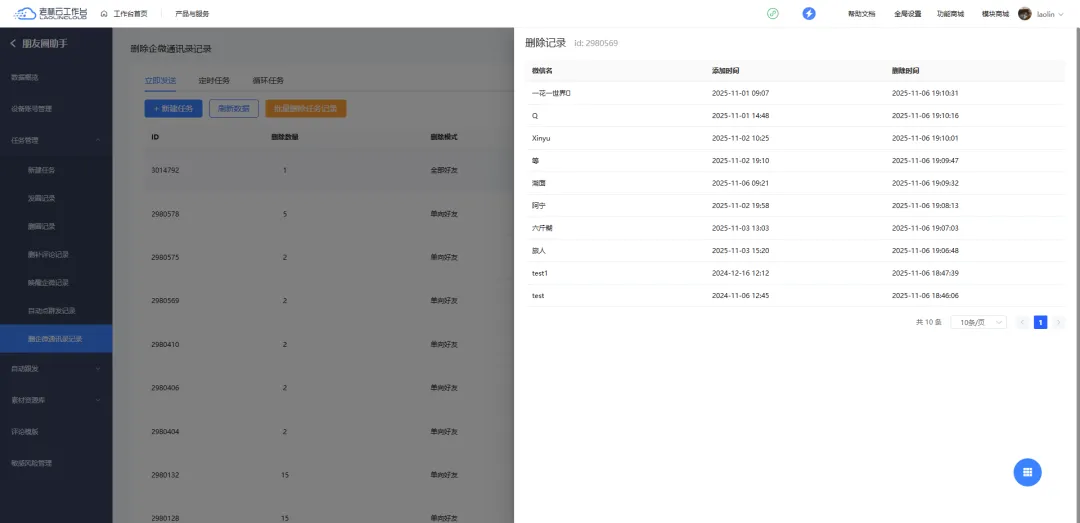This screenshot has width=1080, height=523.
Task: Open the 10条/页 page size dropdown
Action: (x=978, y=322)
